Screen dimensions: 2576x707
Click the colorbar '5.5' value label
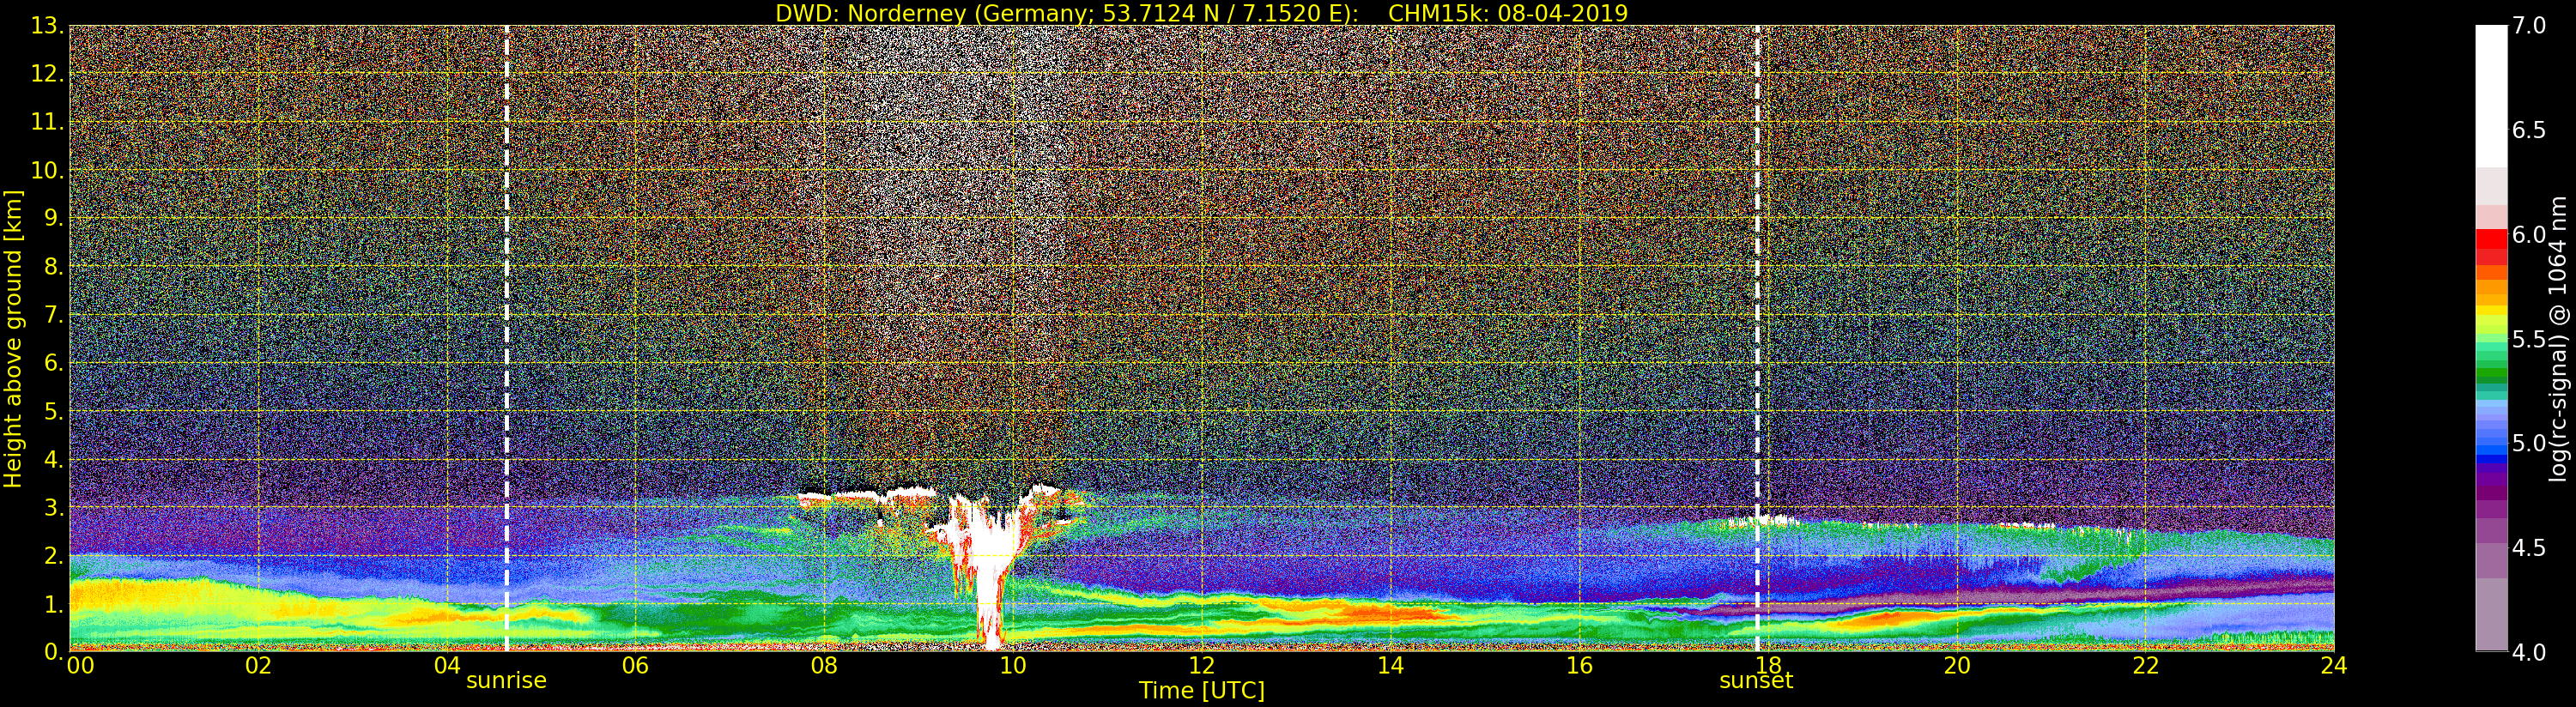tap(2529, 339)
